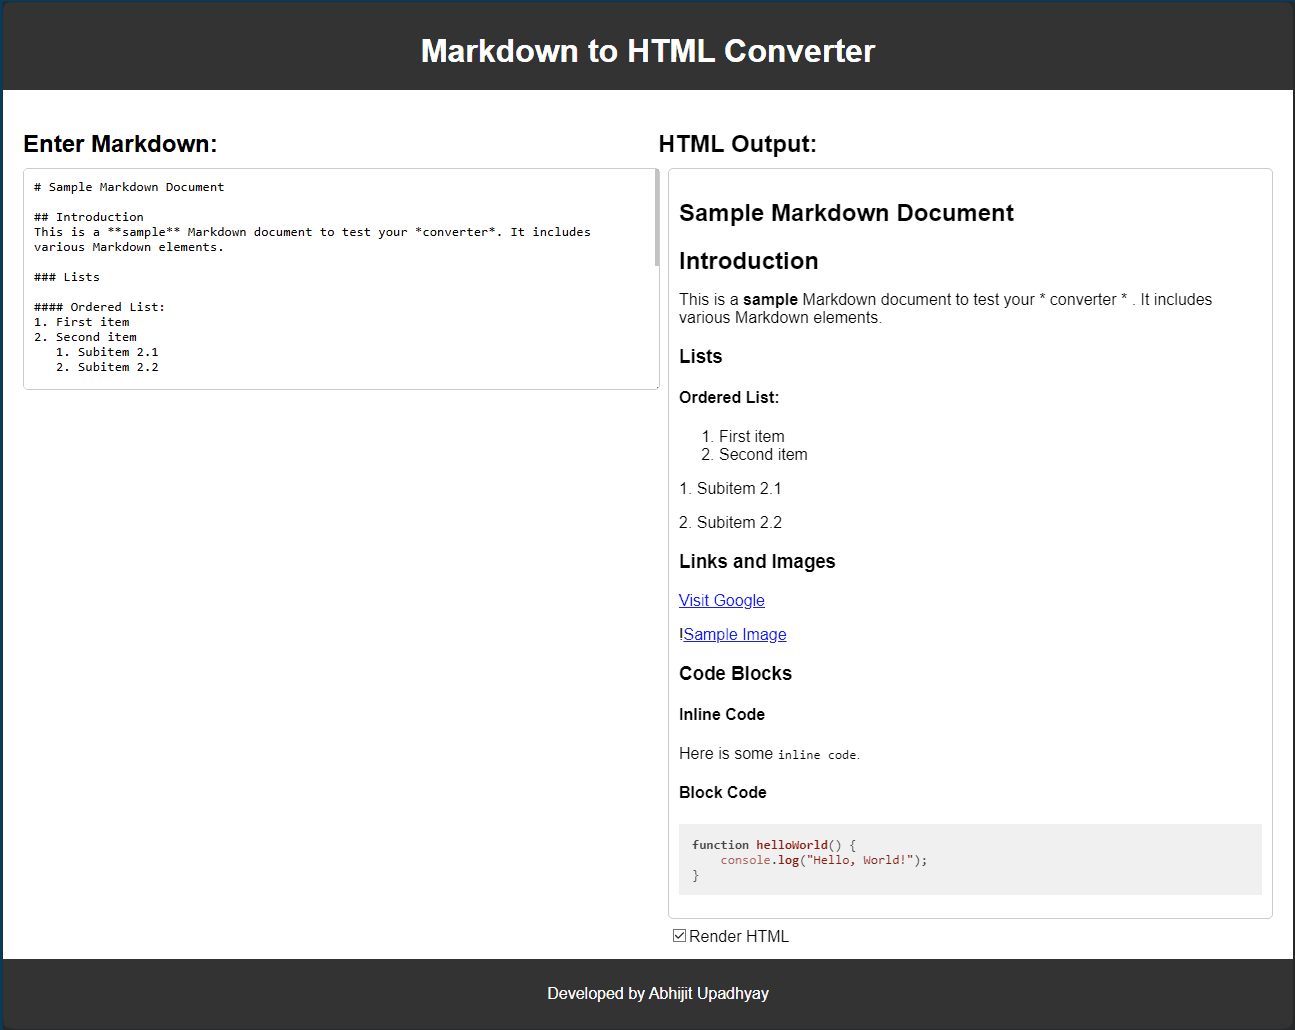
Task: Select the Sample Markdown Document heading
Action: click(x=846, y=212)
